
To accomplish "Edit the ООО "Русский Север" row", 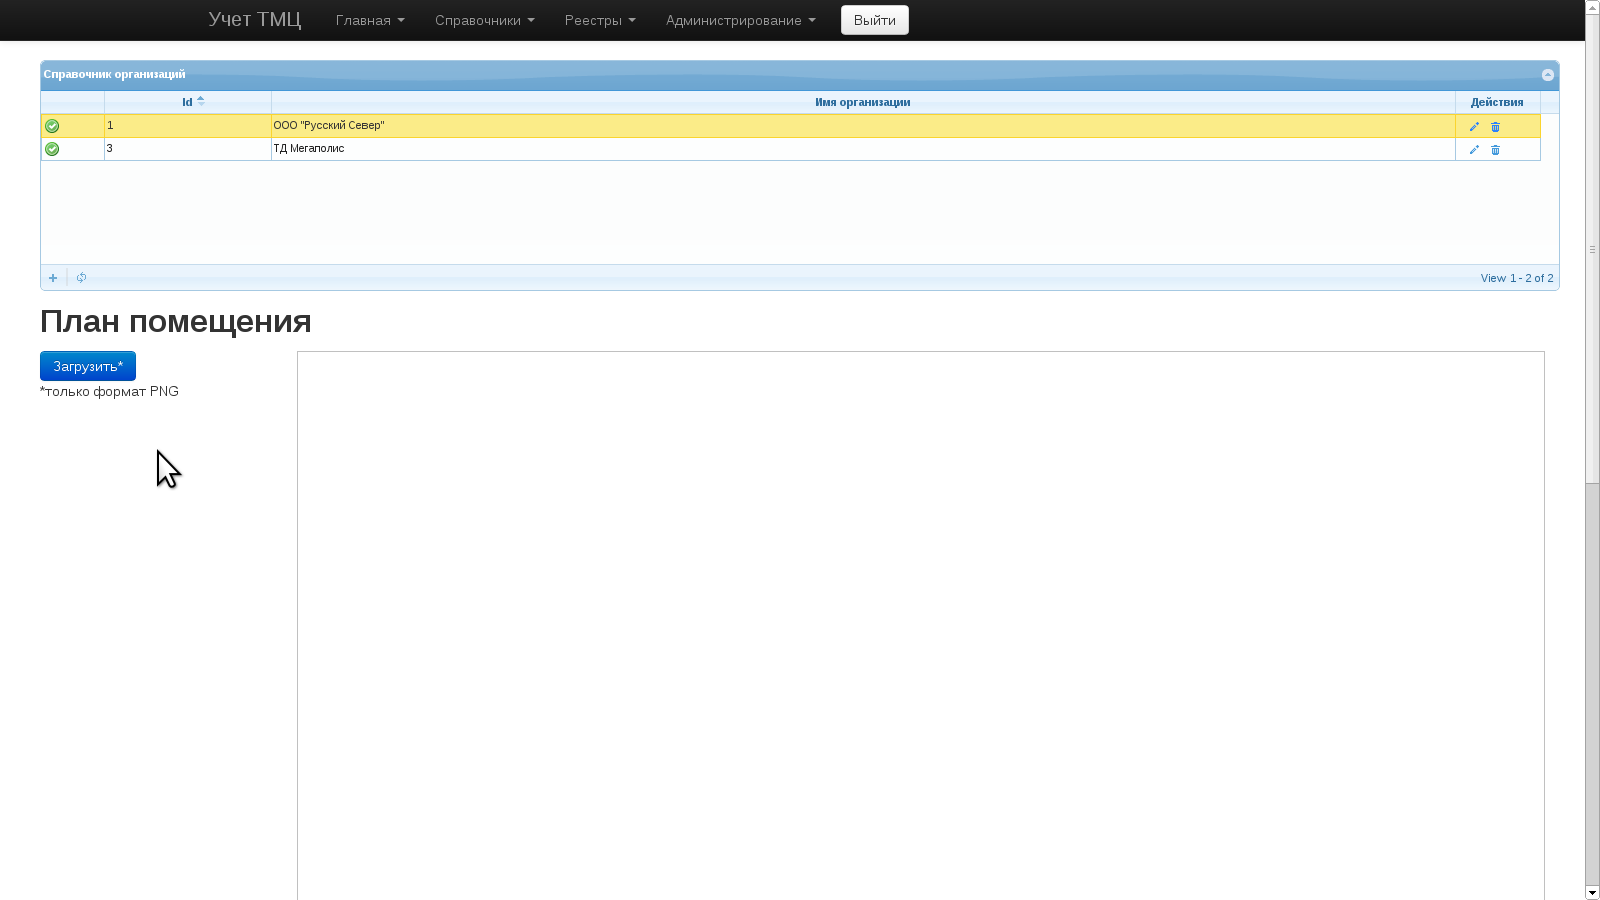I will (1474, 127).
